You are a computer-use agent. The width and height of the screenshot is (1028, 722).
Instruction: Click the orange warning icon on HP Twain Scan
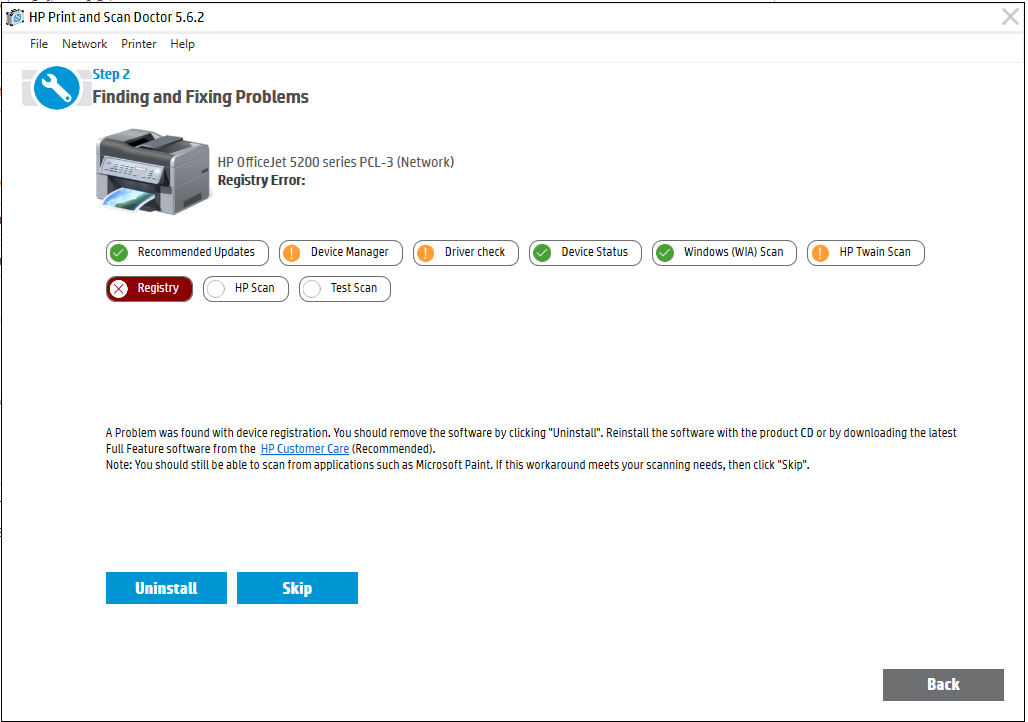click(820, 252)
